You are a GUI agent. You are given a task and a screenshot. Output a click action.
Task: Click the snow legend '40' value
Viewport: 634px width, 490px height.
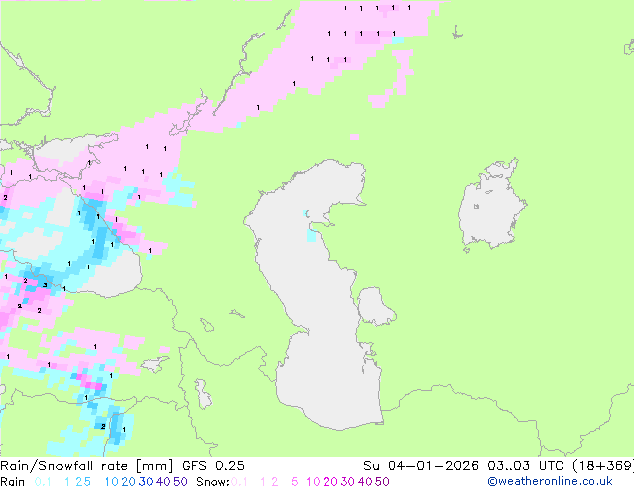click(x=365, y=482)
